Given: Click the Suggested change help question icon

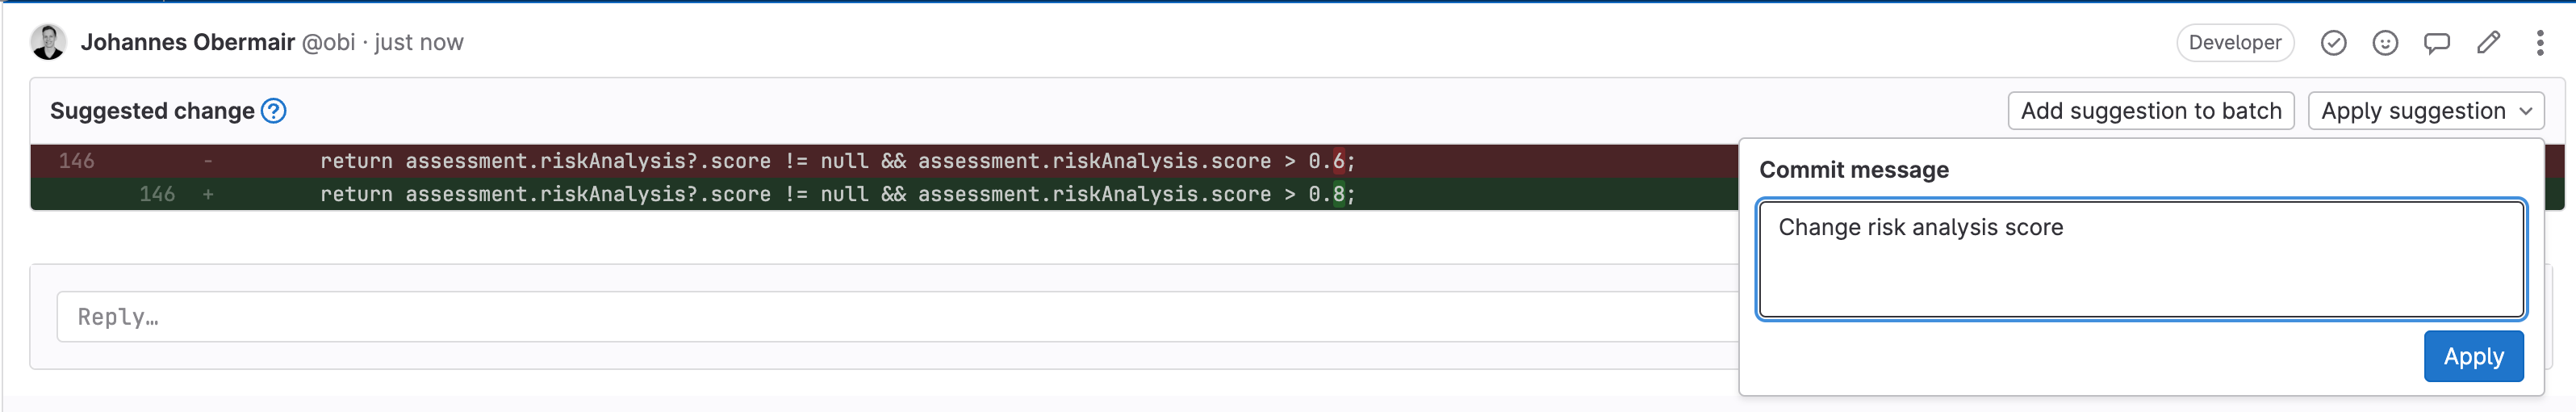Looking at the screenshot, I should [273, 111].
